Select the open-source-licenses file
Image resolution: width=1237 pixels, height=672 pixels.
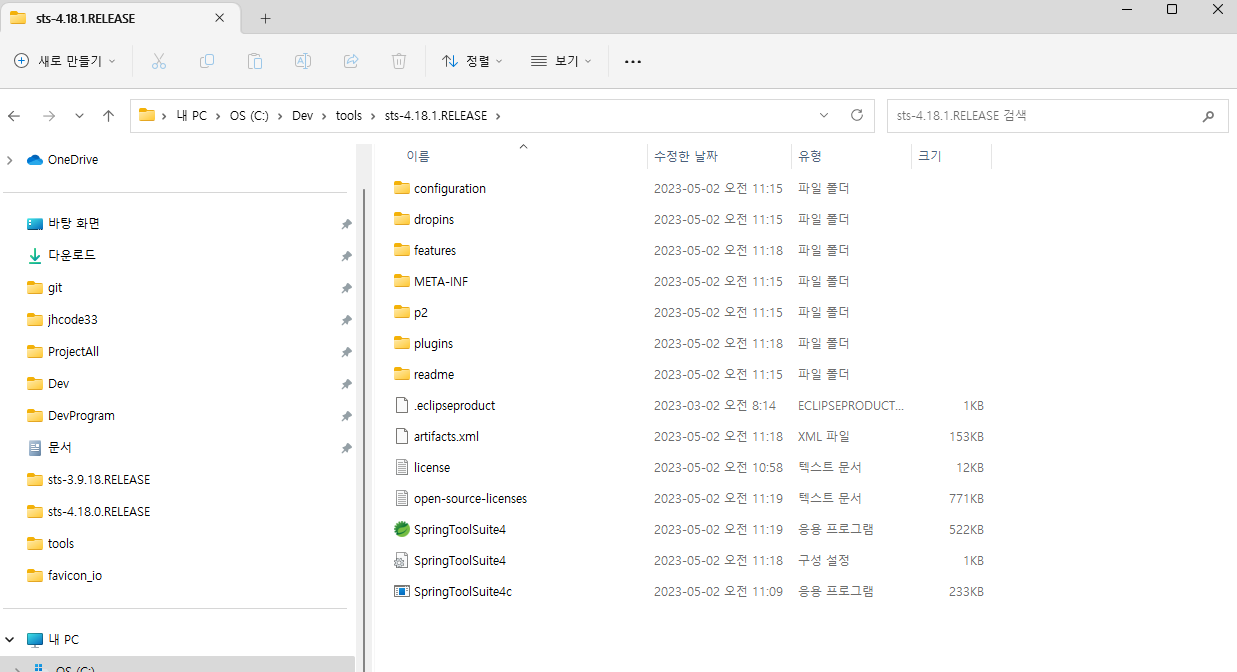[x=461, y=498]
